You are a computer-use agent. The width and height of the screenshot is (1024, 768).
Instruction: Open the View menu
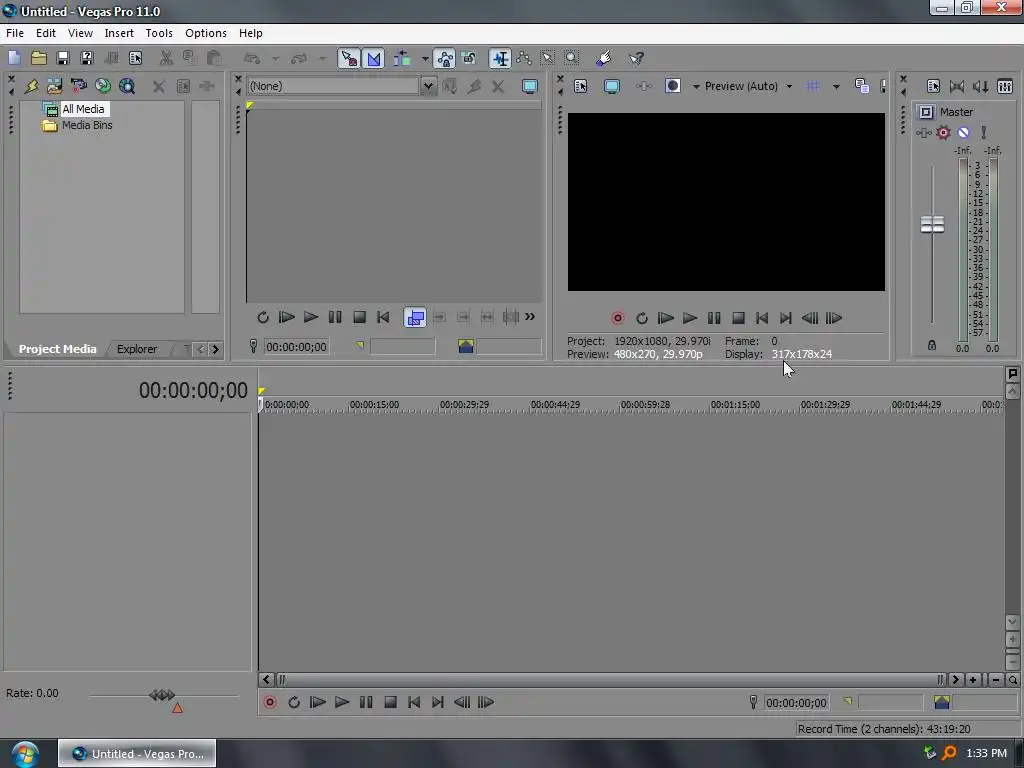80,33
